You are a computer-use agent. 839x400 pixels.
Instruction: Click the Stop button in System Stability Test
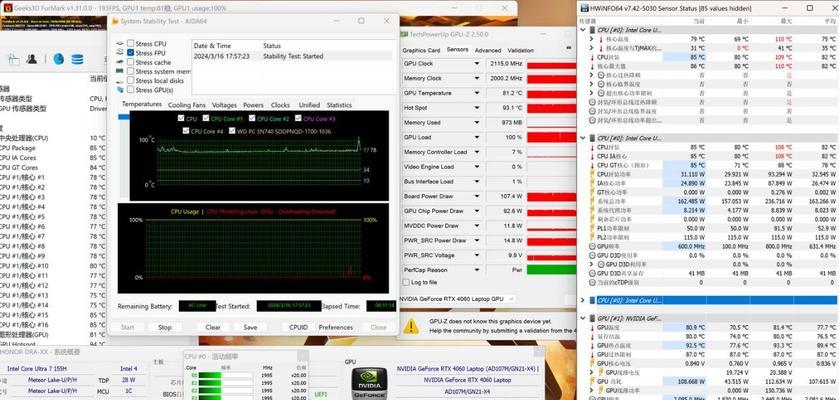[x=165, y=327]
